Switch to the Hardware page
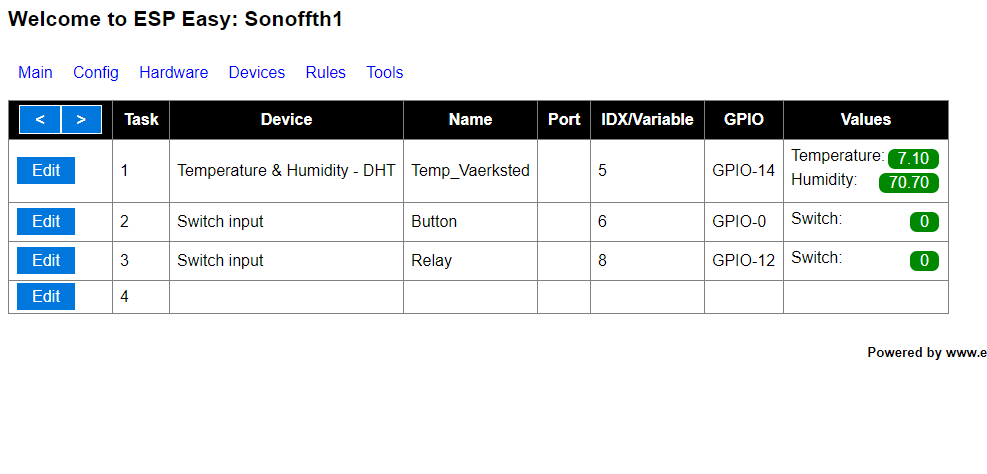The height and width of the screenshot is (474, 987). 174,72
